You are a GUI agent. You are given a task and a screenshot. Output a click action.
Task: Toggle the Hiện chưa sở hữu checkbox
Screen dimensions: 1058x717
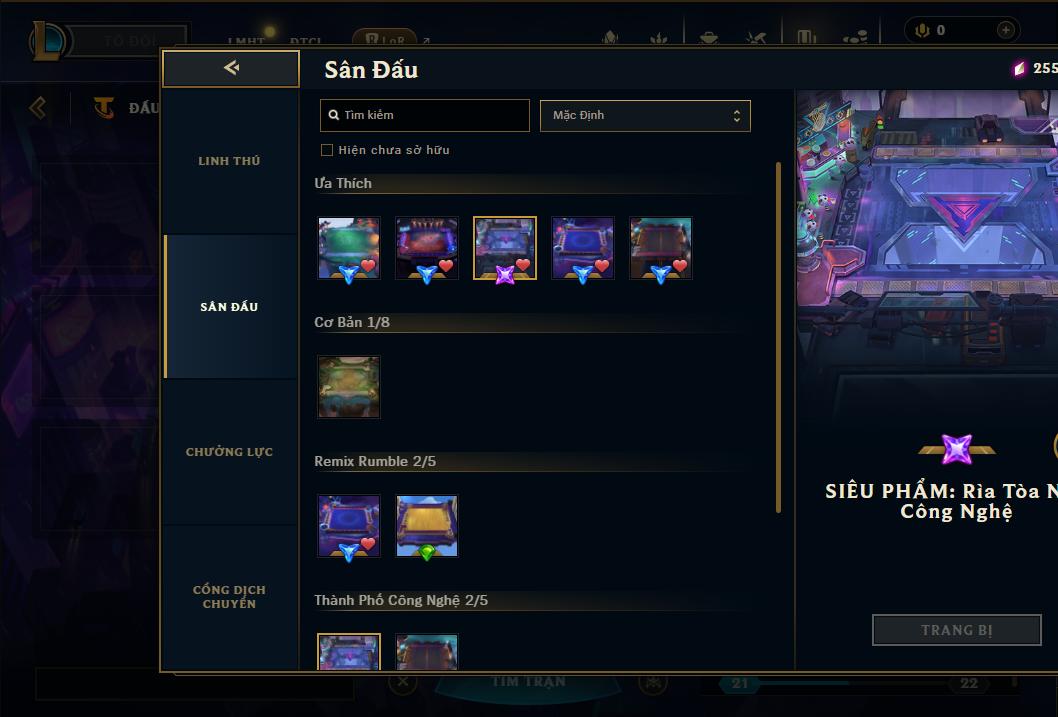point(327,150)
